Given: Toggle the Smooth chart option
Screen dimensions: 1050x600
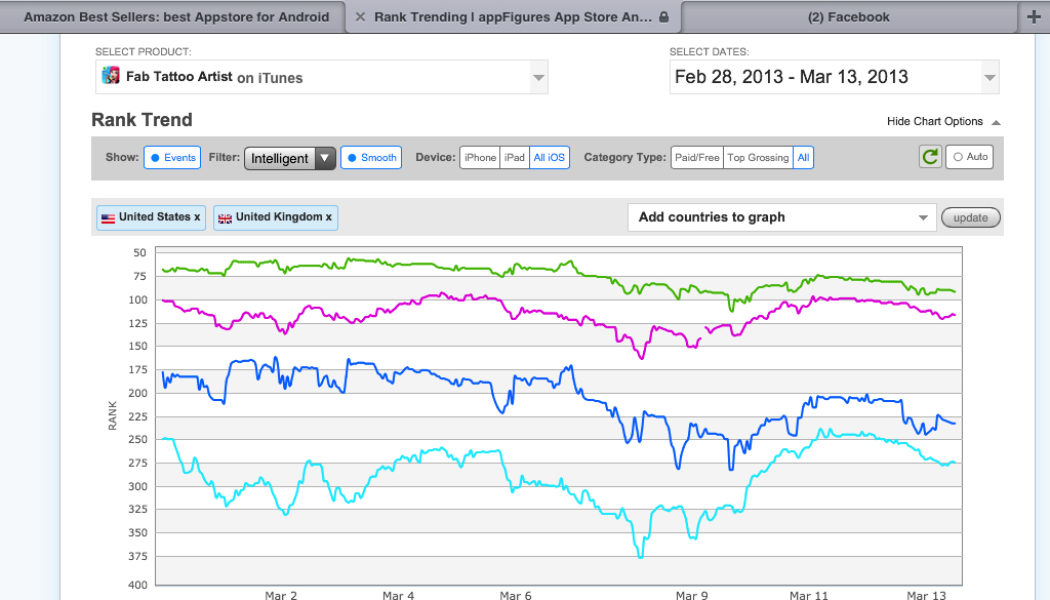Looking at the screenshot, I should click(x=371, y=157).
